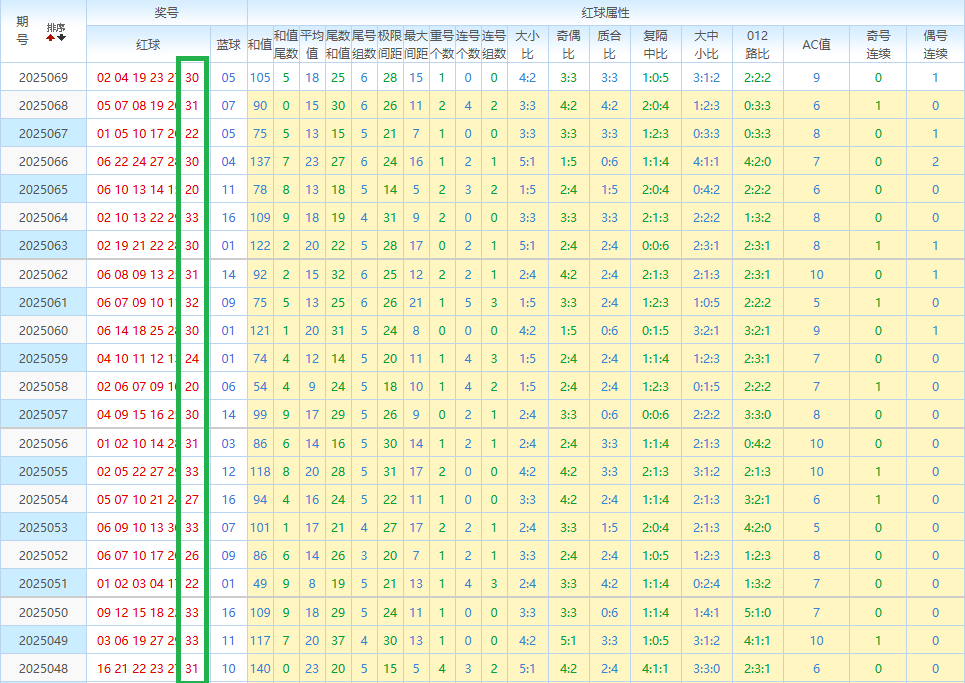Click 012路比 value 3:3:0 in row 2025057
The height and width of the screenshot is (683, 965).
758,414
